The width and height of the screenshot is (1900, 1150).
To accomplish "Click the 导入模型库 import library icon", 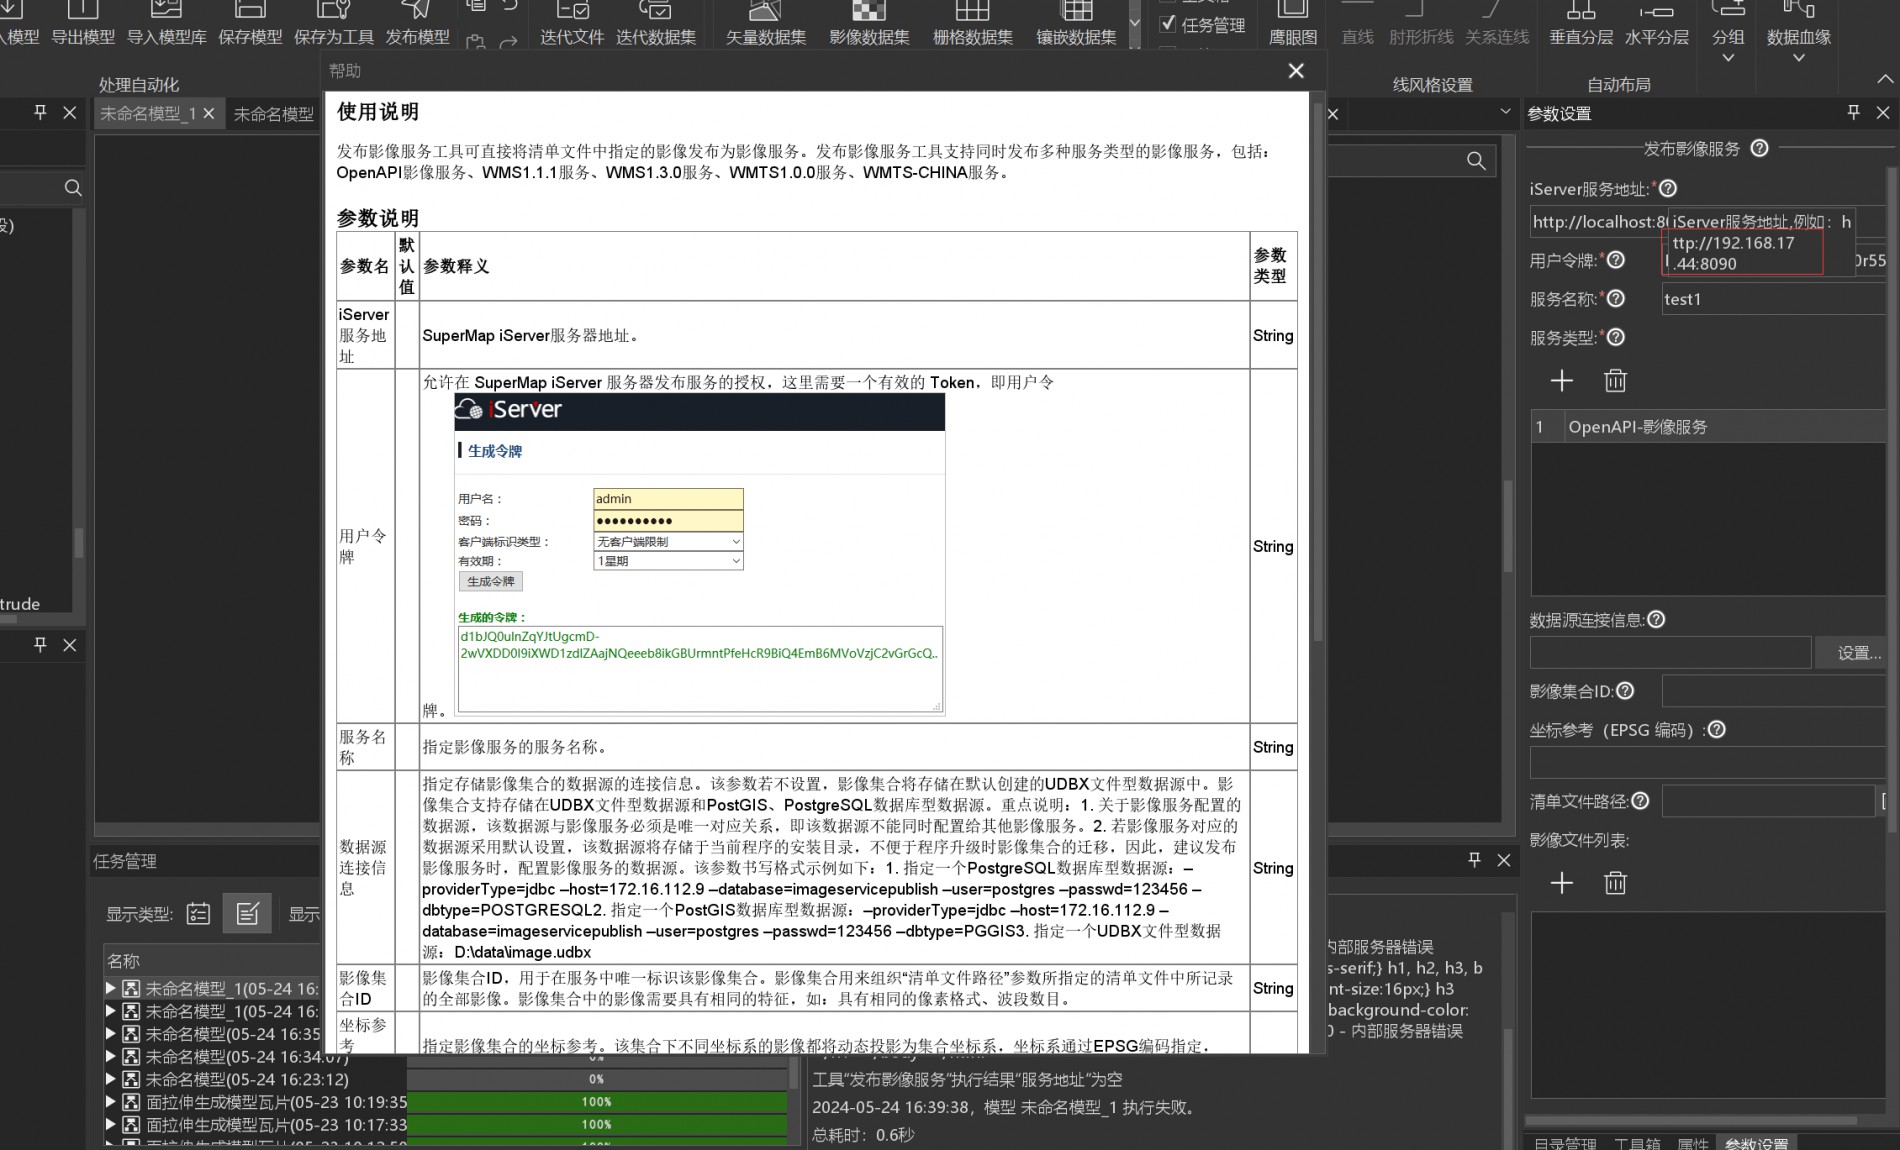I will [166, 22].
